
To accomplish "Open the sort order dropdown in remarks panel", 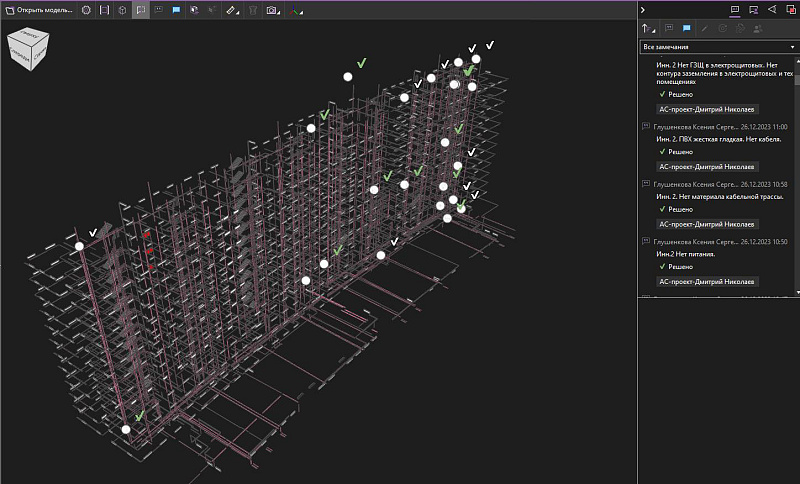I will pos(648,29).
